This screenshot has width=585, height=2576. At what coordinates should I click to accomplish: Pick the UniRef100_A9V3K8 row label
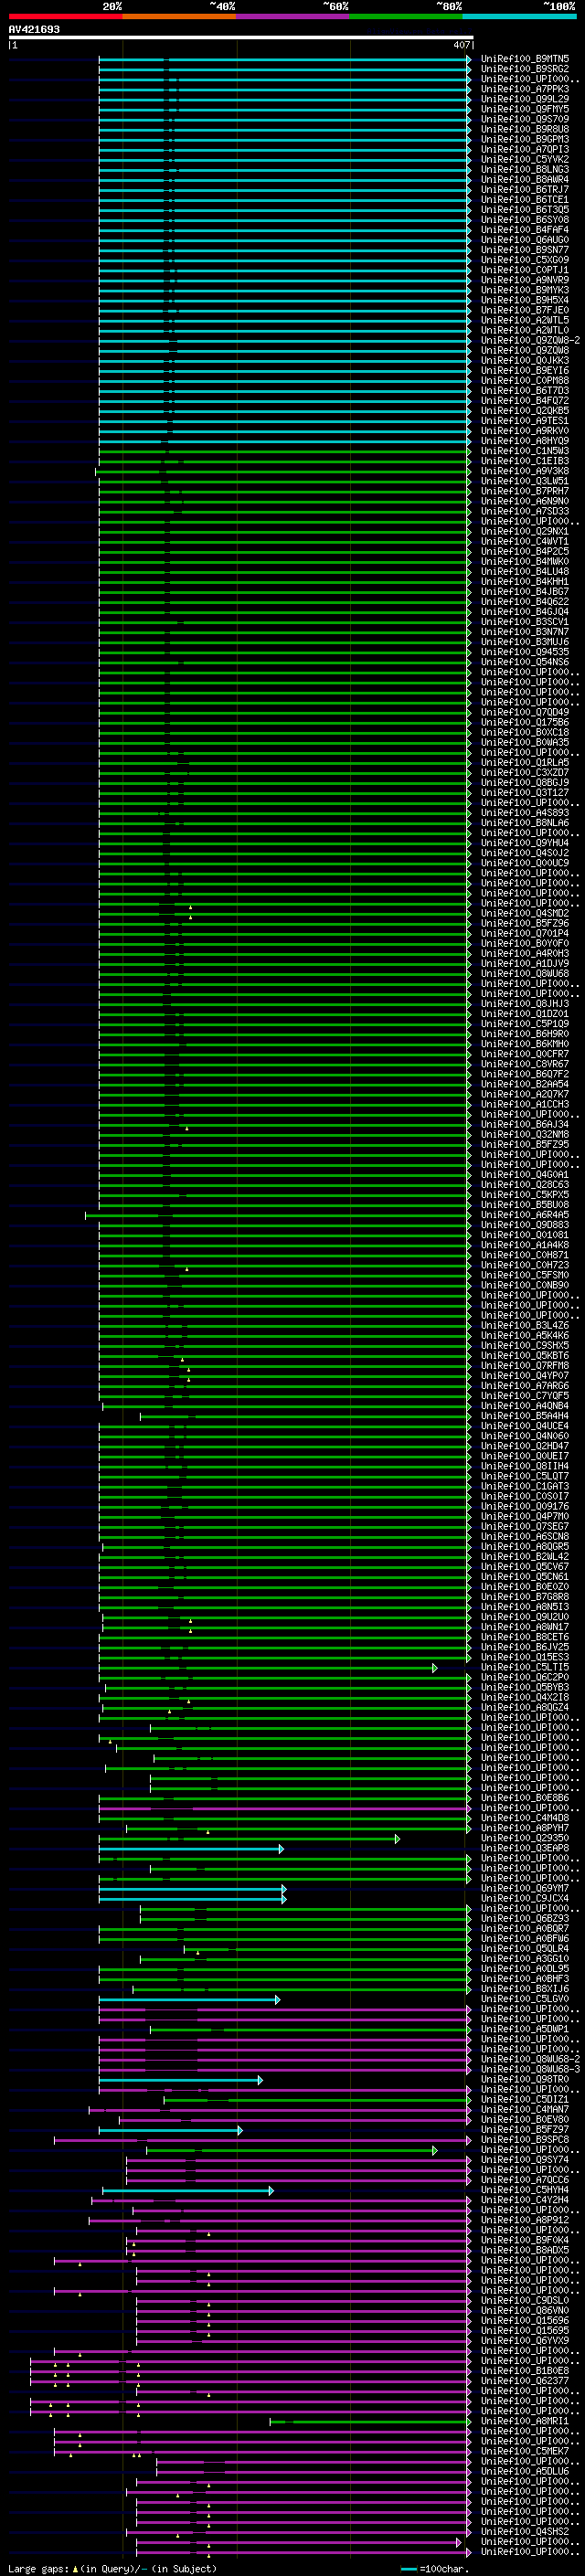click(x=525, y=471)
